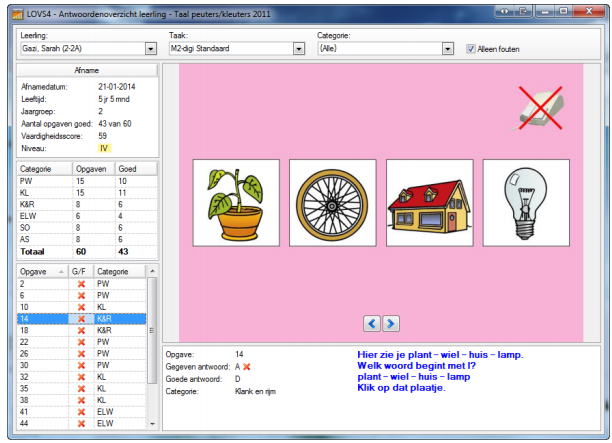The image size is (612, 443).
Task: Open the Categorie dropdown
Action: 448,49
